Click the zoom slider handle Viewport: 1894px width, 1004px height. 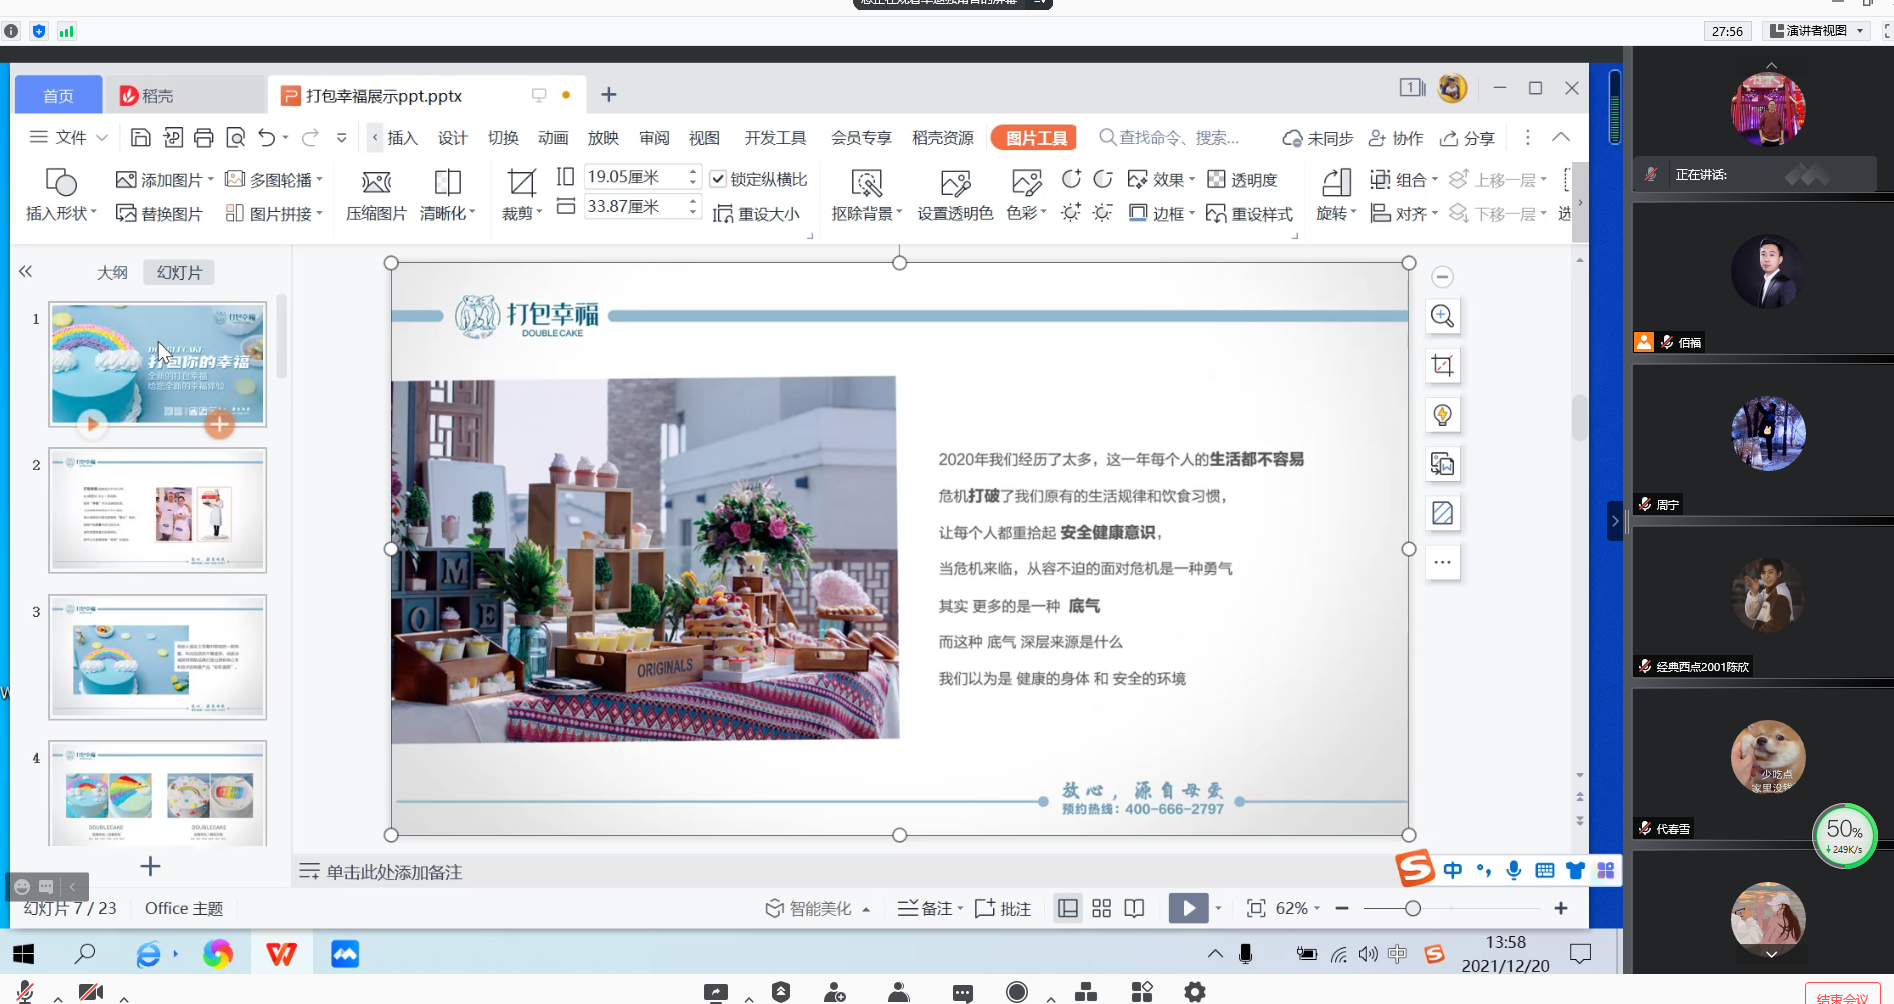[x=1412, y=908]
